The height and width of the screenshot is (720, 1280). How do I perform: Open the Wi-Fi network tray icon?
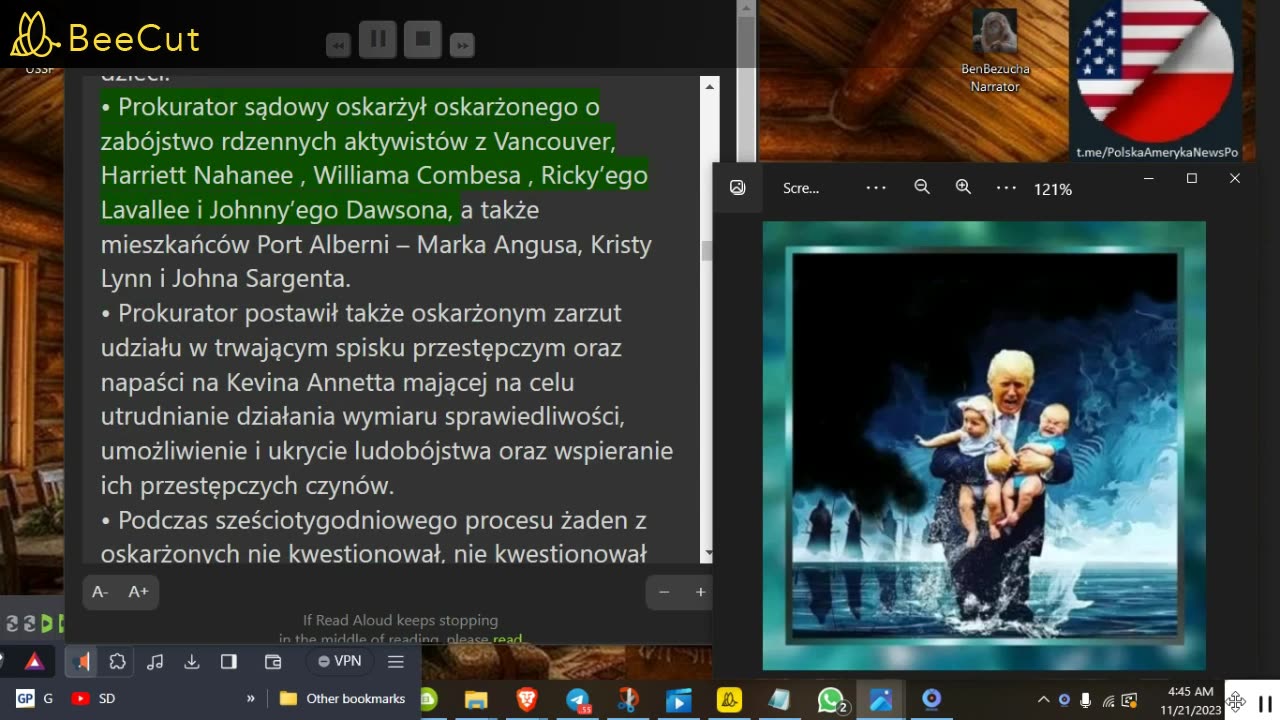tap(1108, 700)
